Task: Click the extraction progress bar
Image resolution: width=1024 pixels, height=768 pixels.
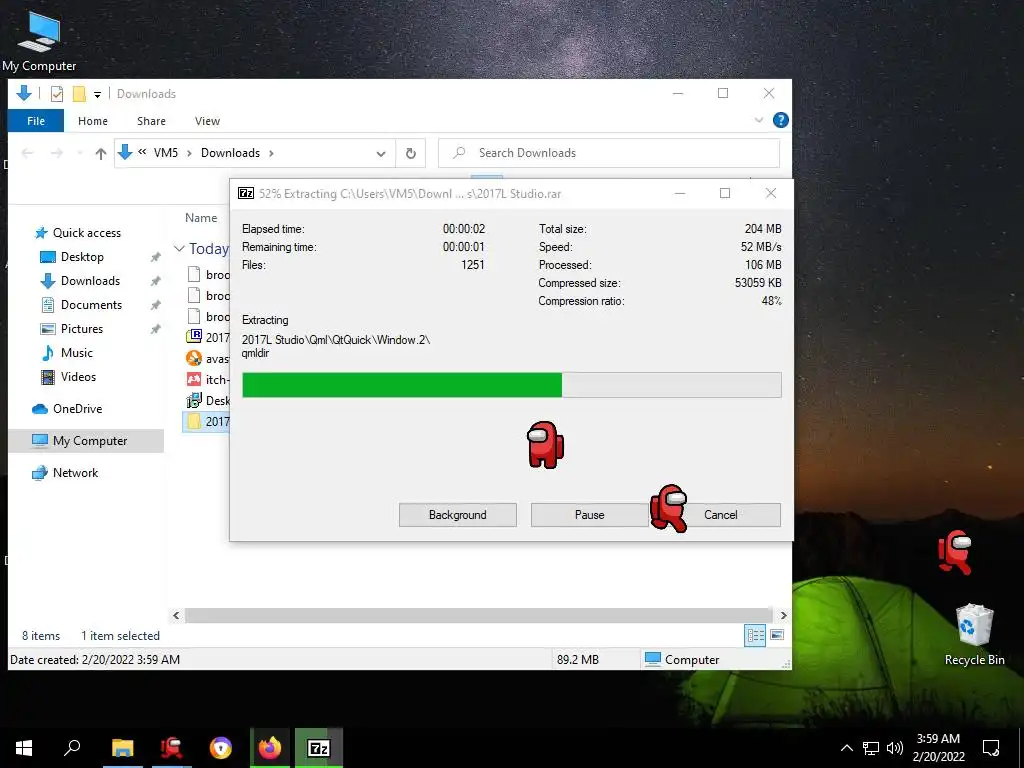Action: 511,385
